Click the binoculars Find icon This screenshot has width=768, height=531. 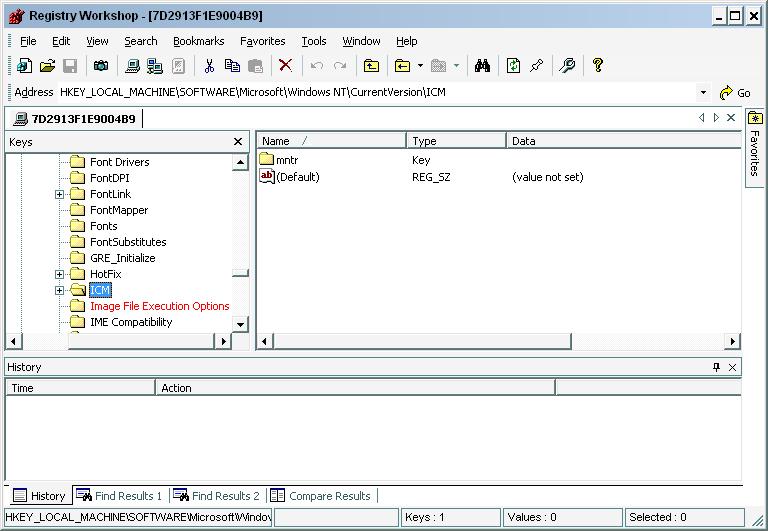tap(482, 66)
